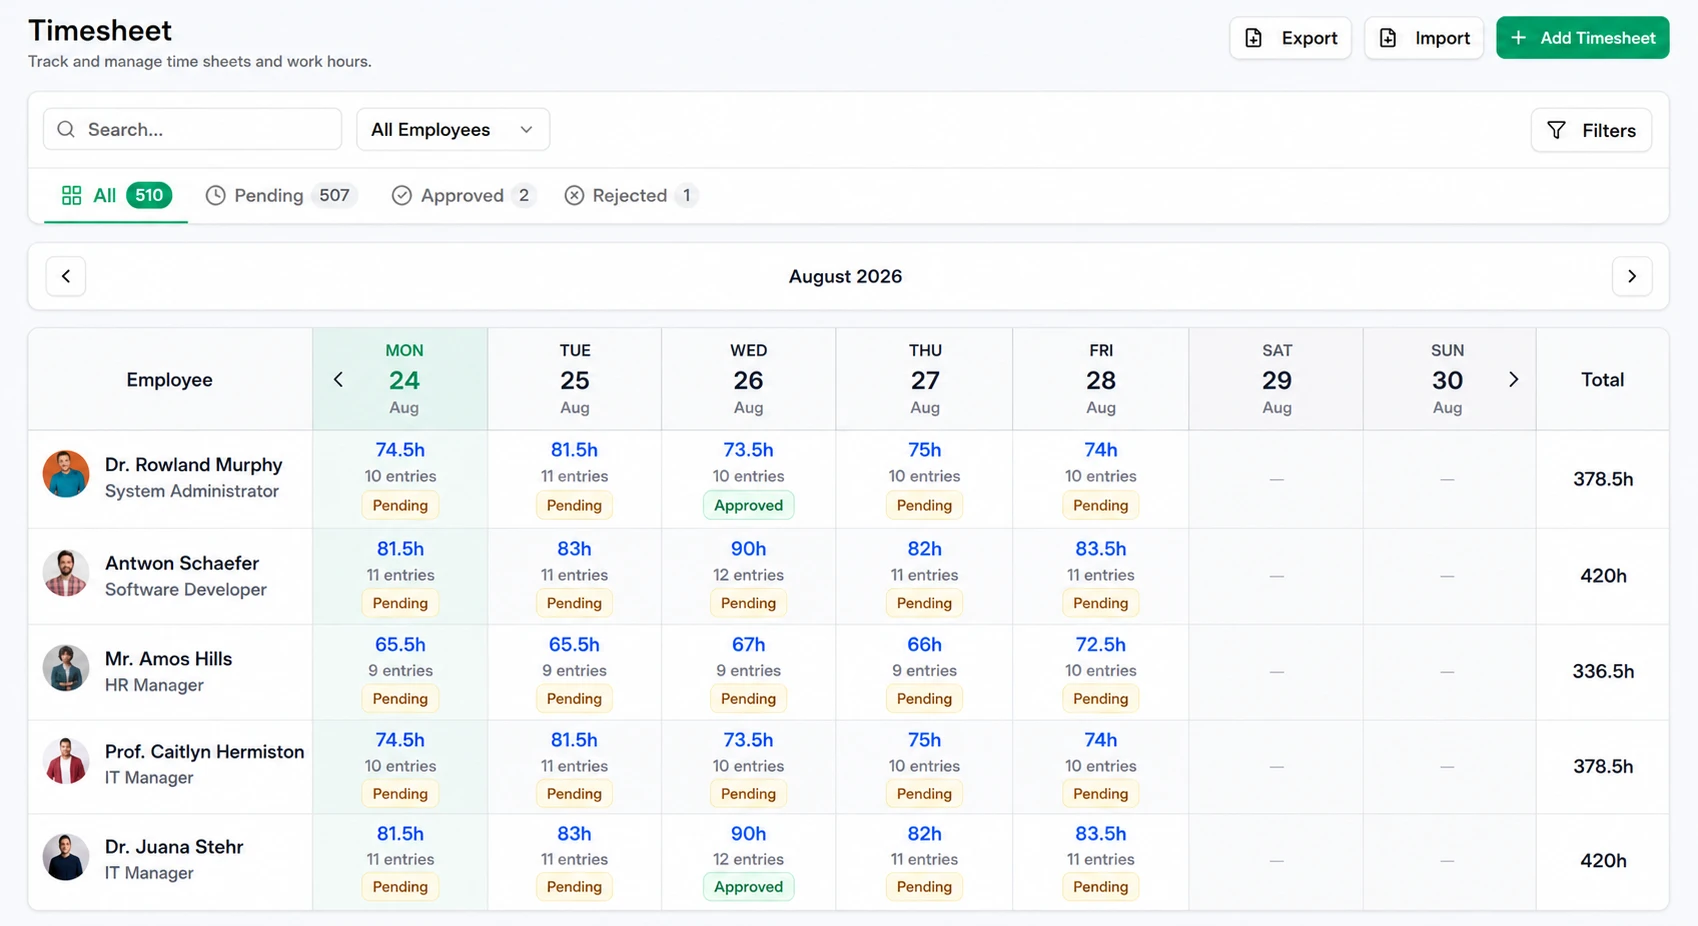Show previous week before MON 24
This screenshot has width=1698, height=926.
coord(338,379)
